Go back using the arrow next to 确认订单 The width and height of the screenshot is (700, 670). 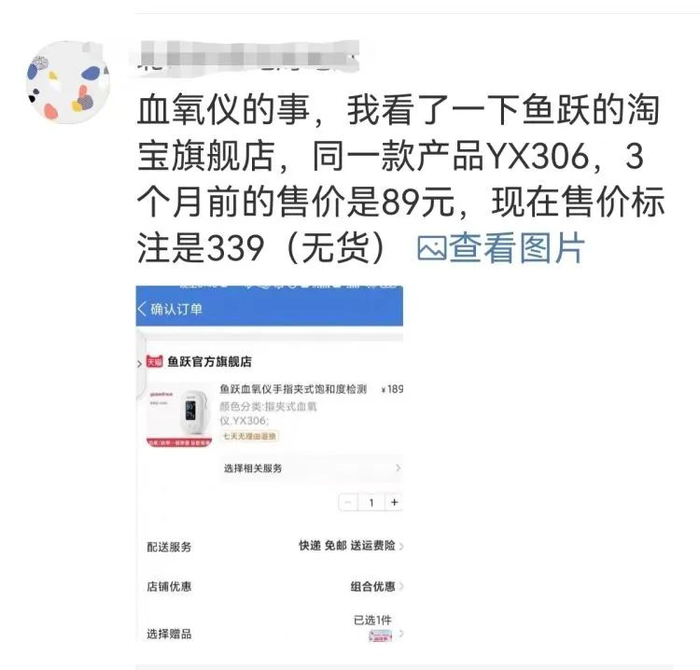(142, 309)
